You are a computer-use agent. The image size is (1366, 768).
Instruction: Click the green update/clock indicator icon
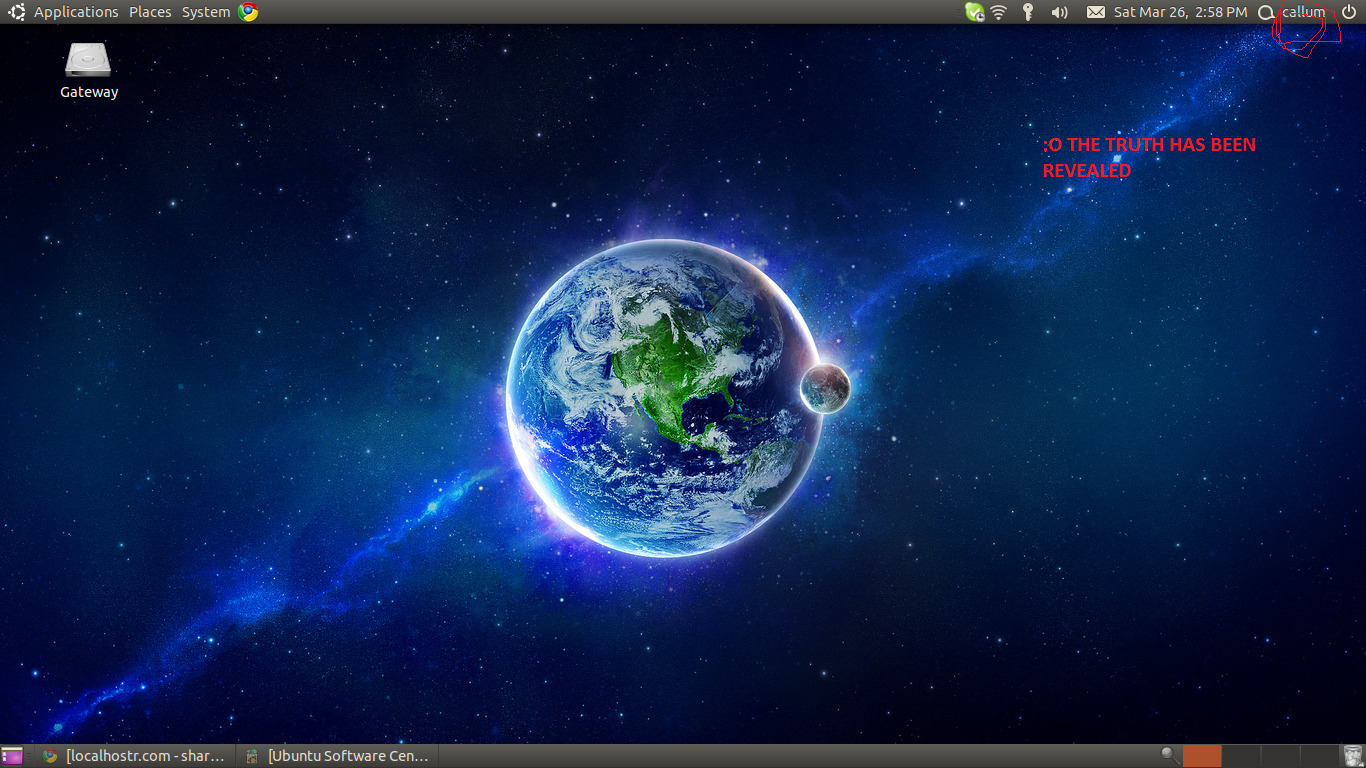(974, 12)
